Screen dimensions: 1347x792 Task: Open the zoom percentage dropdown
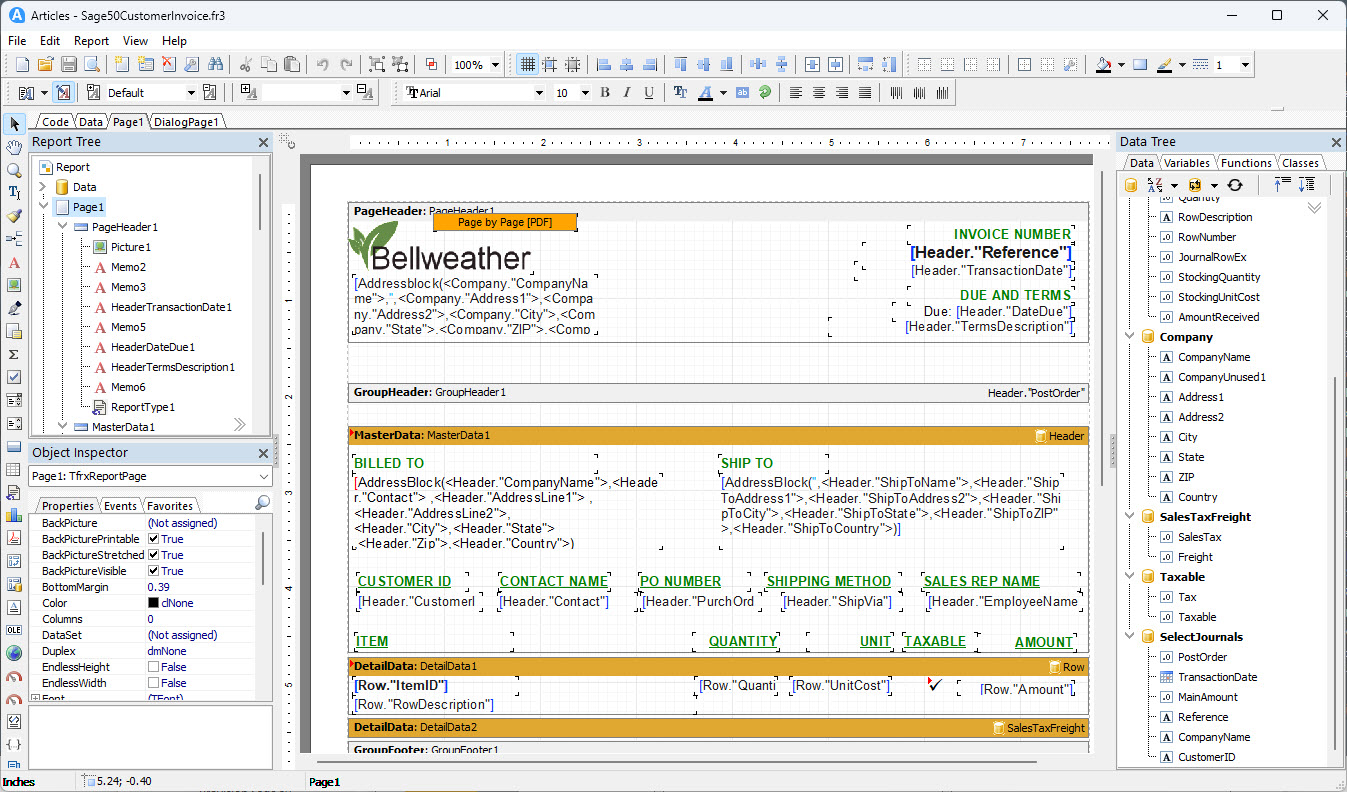point(496,65)
